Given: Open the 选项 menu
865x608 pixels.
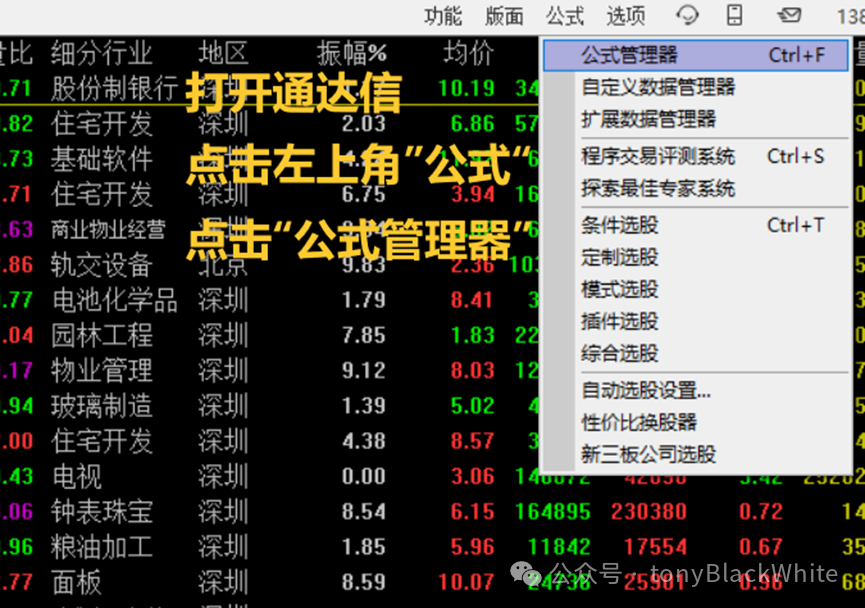Looking at the screenshot, I should tap(626, 16).
